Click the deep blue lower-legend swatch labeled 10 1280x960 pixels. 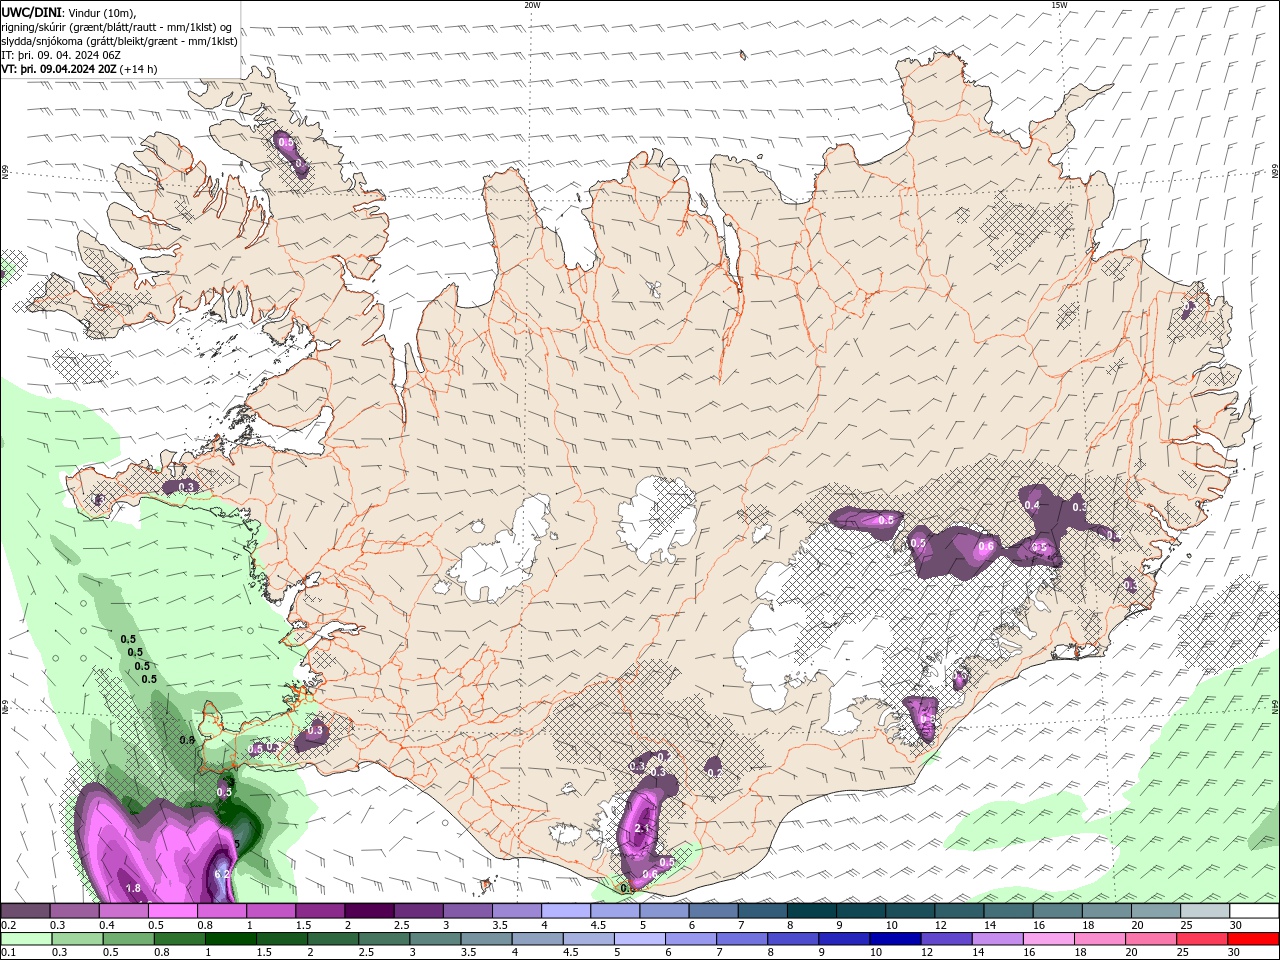point(894,939)
